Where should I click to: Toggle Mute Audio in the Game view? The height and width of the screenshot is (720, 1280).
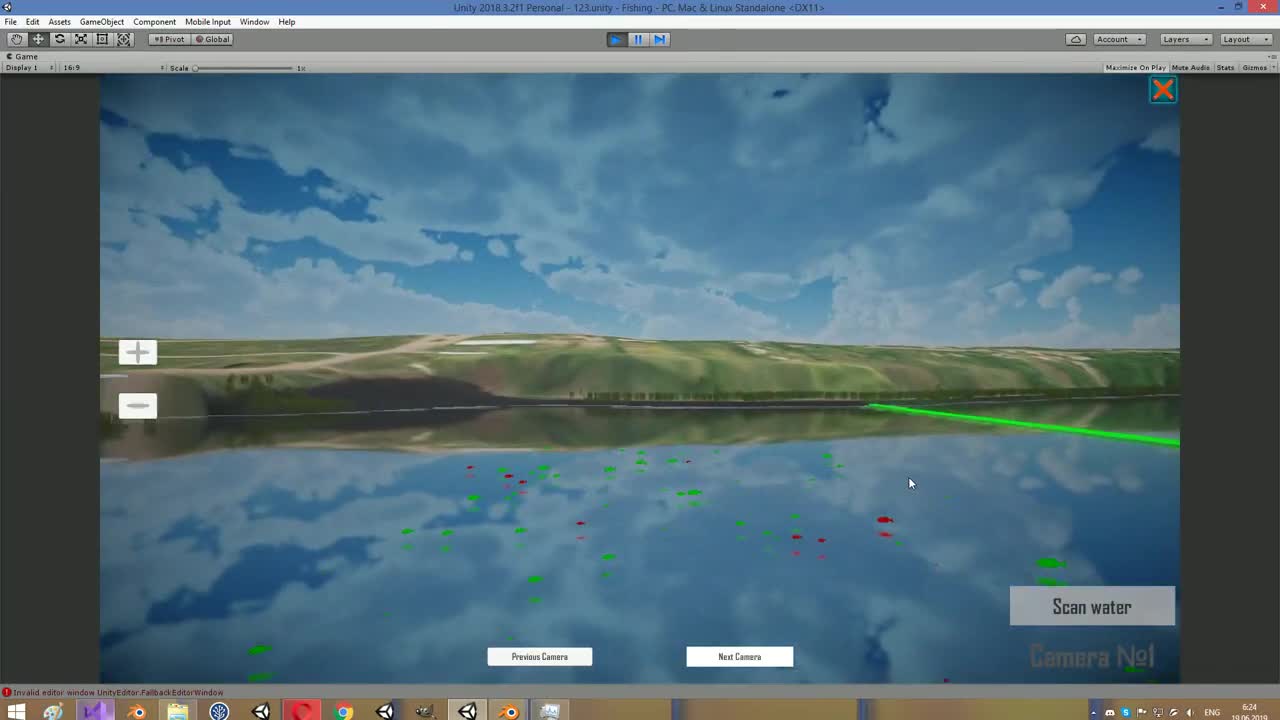pos(1190,67)
